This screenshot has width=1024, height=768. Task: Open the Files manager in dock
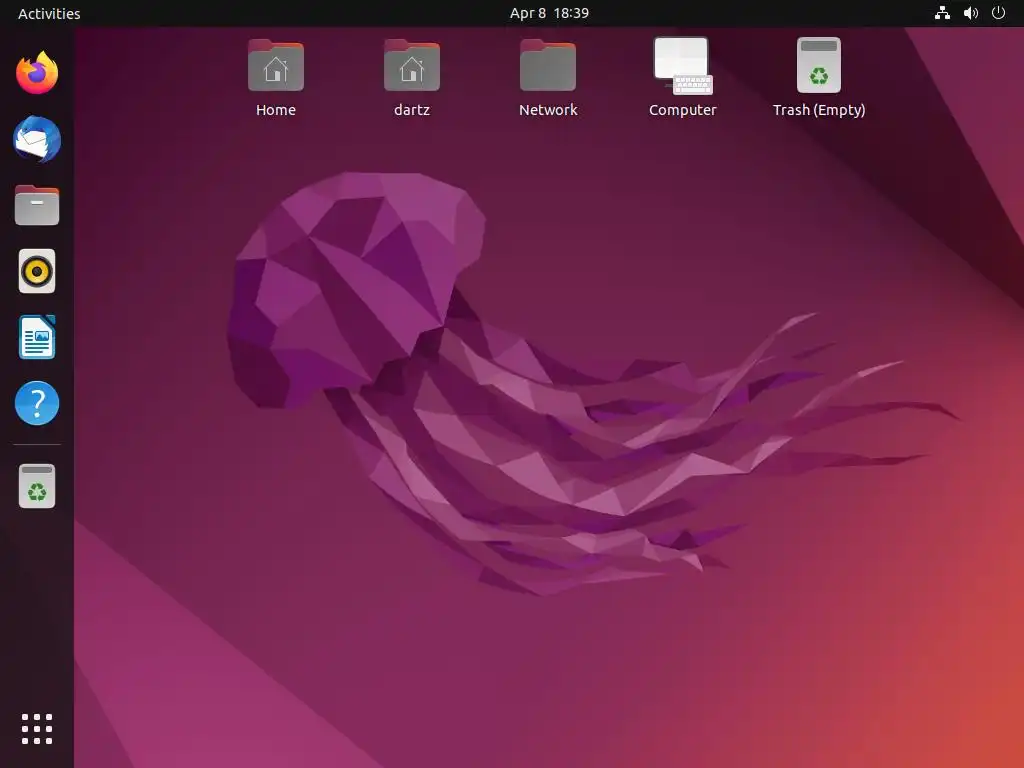37,205
